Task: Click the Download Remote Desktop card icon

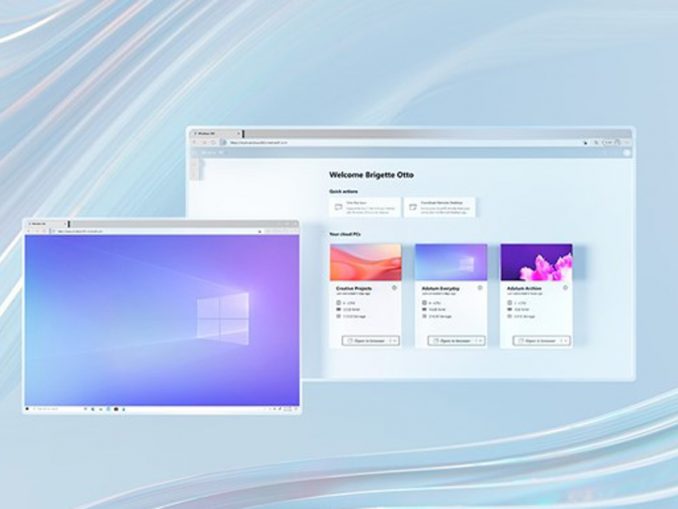Action: (x=413, y=207)
